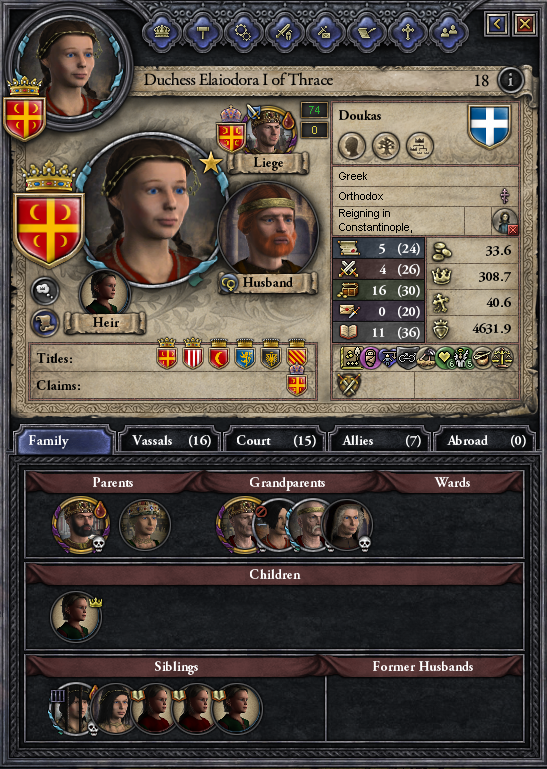The height and width of the screenshot is (769, 547).
Task: Open the Religion cross icon
Action: pyautogui.click(x=407, y=31)
